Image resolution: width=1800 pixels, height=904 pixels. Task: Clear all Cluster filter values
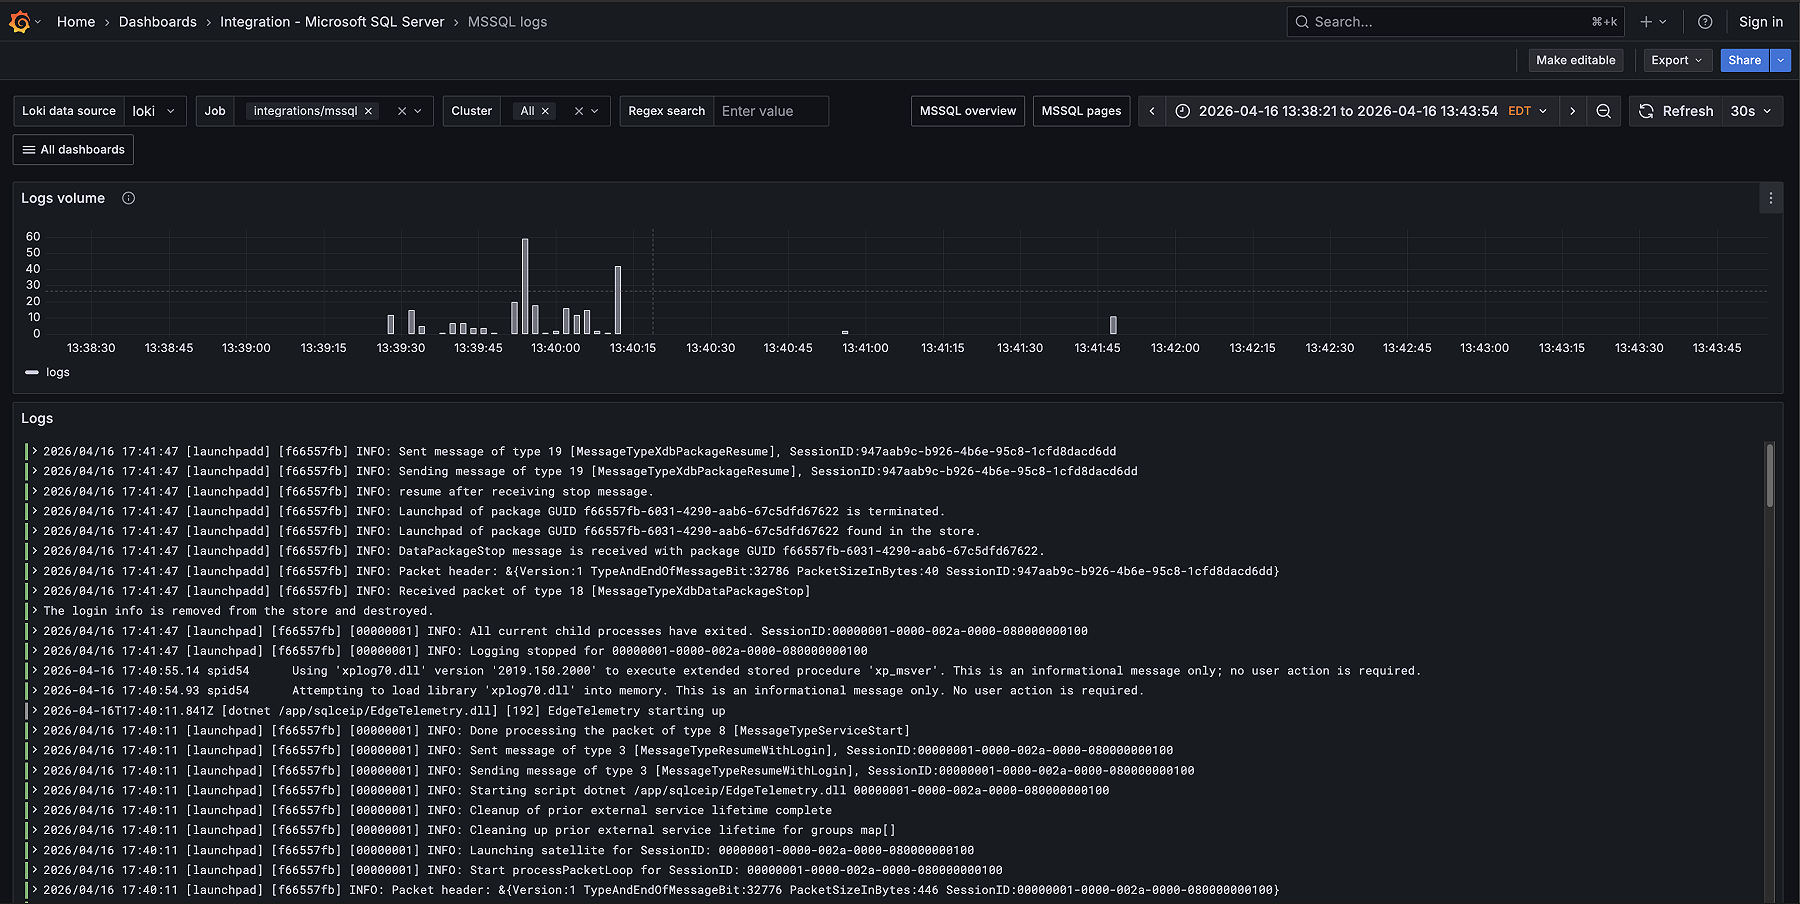(578, 111)
